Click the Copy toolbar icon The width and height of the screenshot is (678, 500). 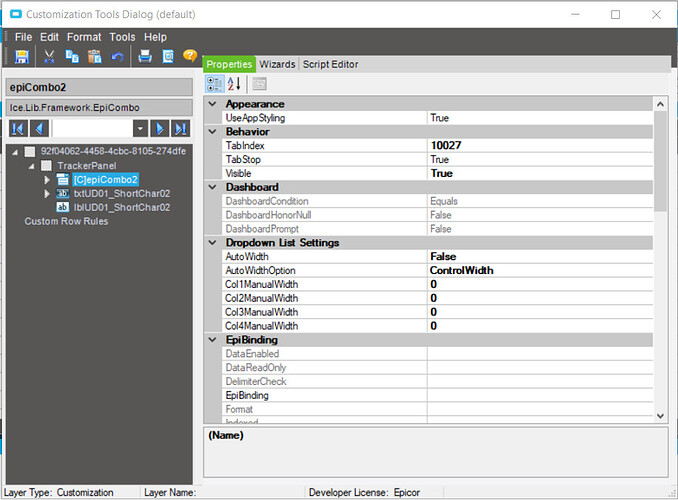[72, 56]
